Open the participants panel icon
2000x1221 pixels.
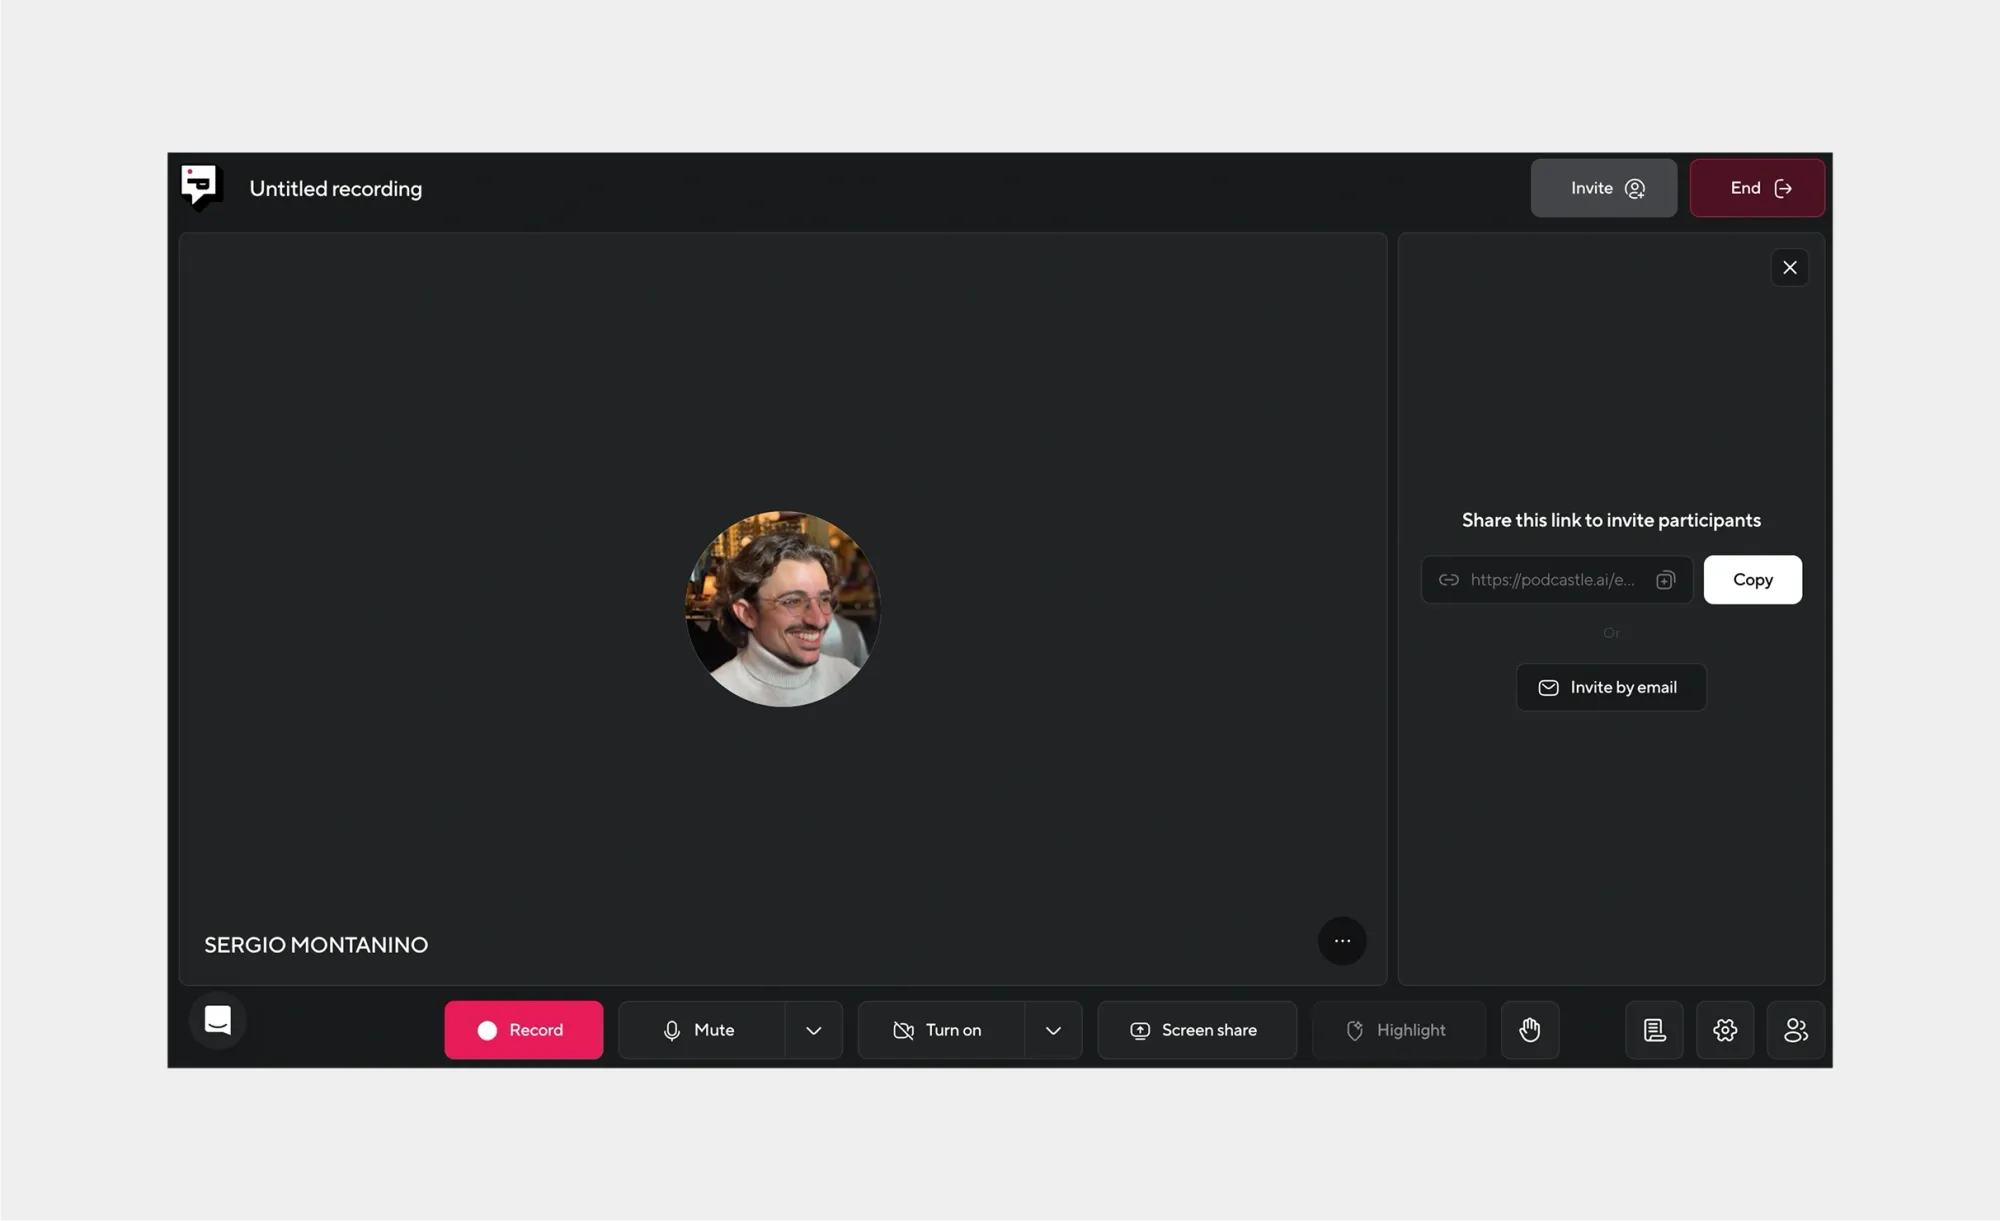[1795, 1030]
